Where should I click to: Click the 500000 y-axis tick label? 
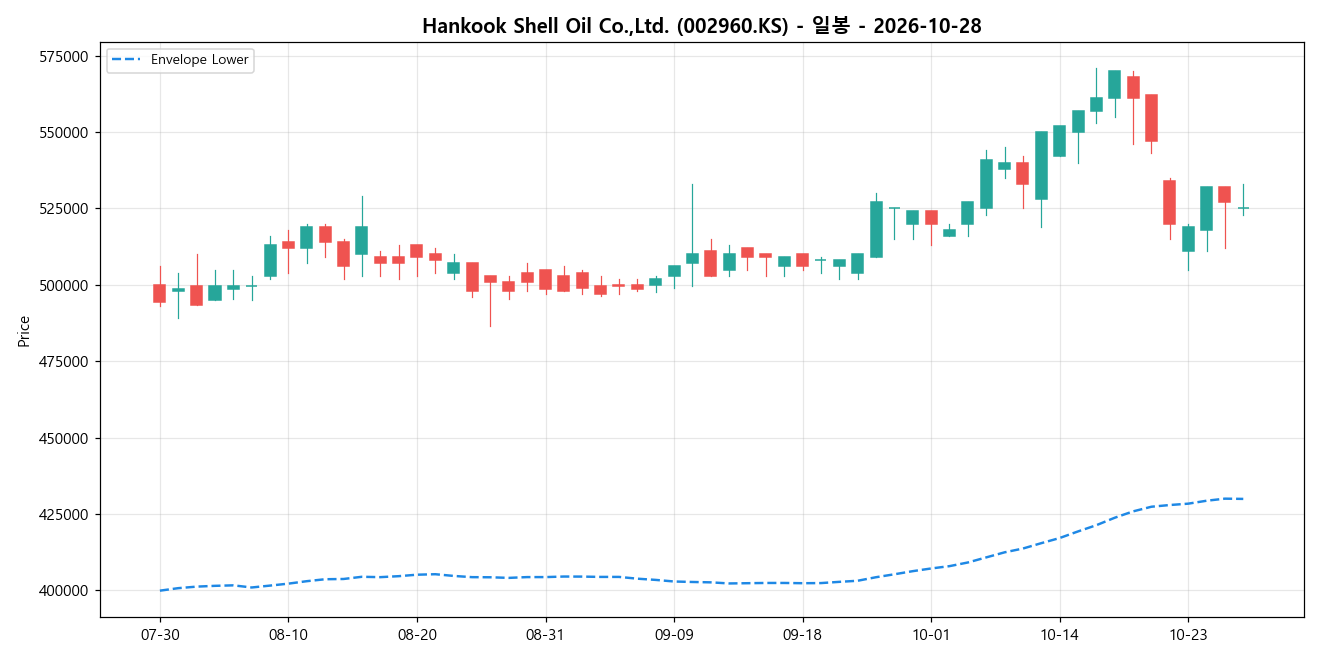click(66, 285)
